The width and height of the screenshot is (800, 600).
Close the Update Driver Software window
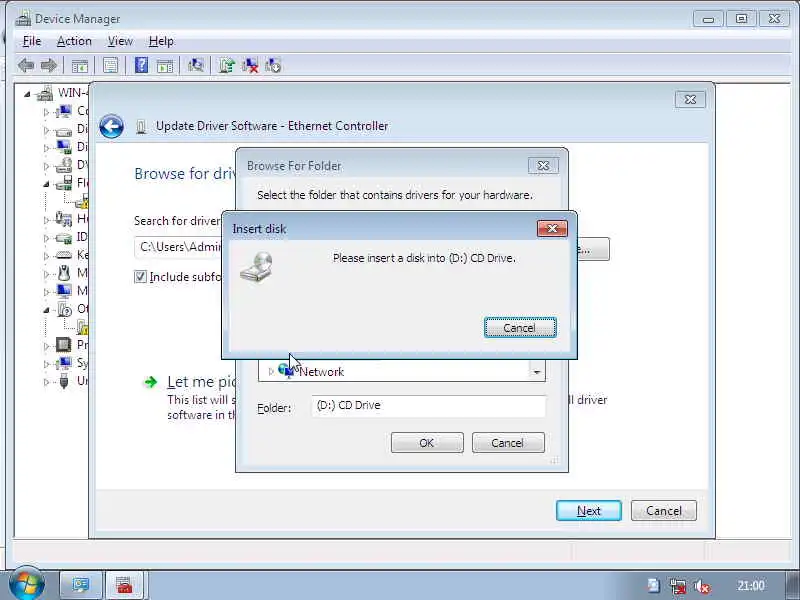point(690,99)
